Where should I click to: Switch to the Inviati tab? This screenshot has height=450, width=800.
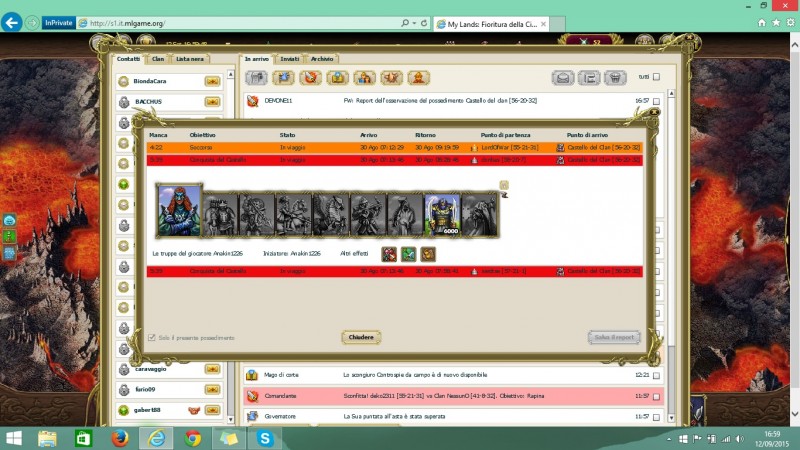[290, 59]
